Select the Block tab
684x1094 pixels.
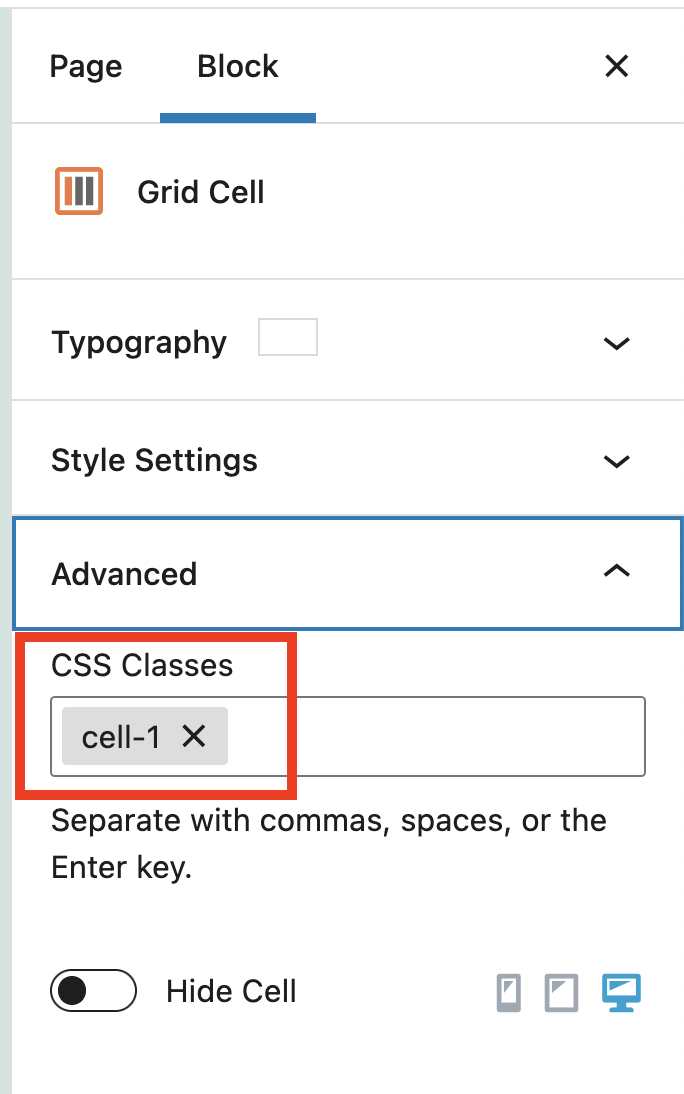point(238,67)
